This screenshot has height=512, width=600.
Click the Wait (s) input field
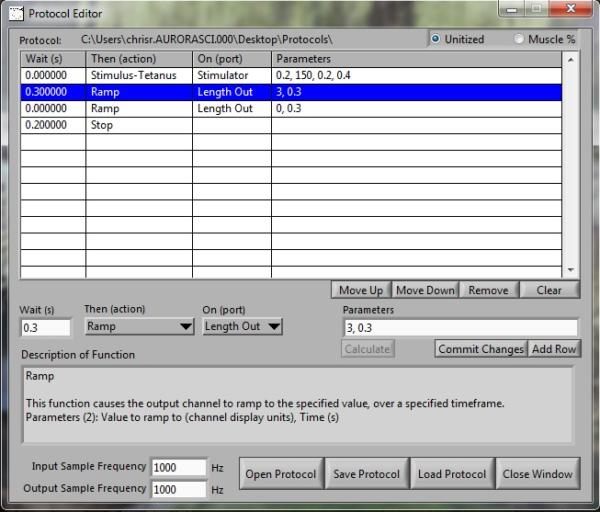(x=46, y=328)
